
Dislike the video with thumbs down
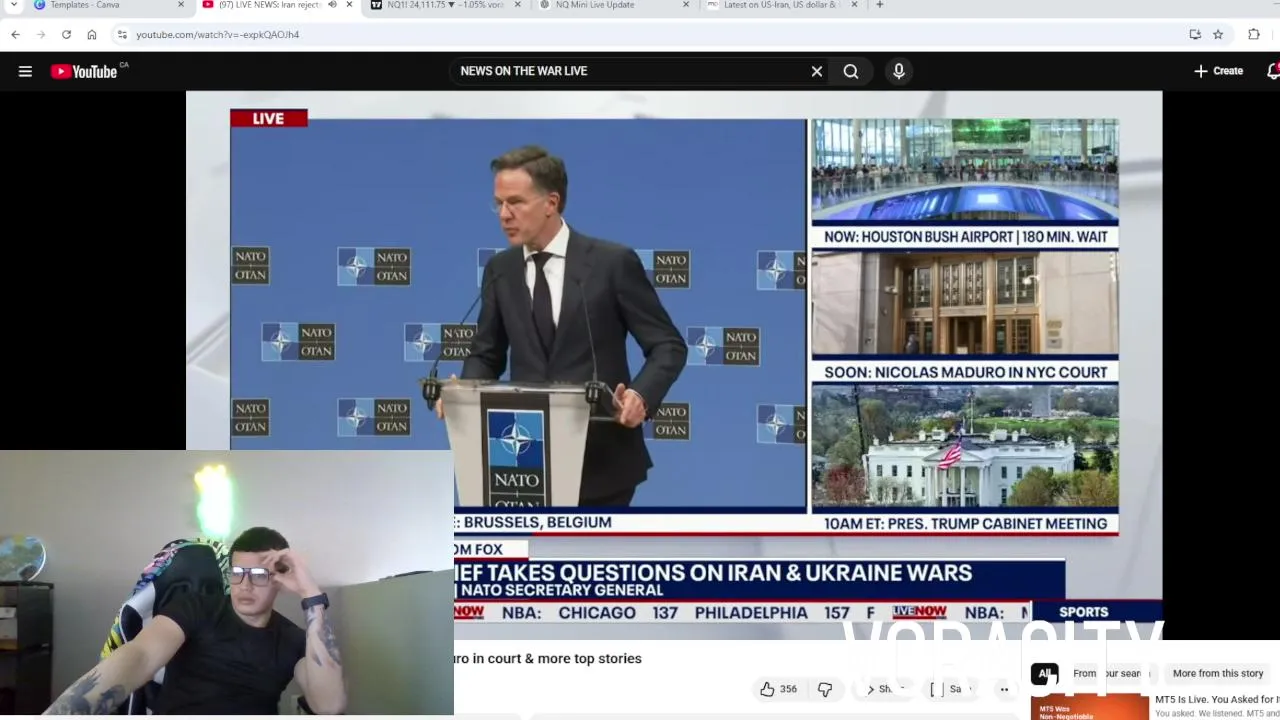[825, 689]
